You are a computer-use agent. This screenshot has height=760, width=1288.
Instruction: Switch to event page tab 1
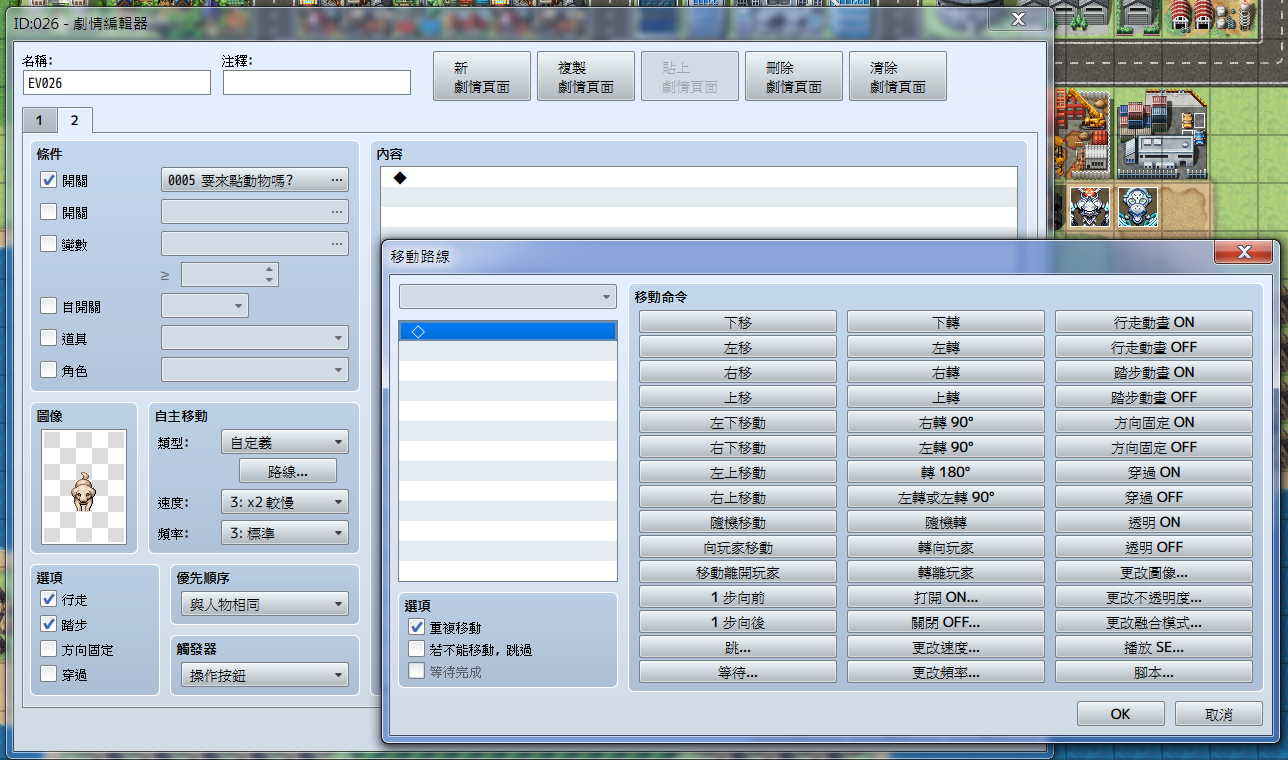pos(39,121)
